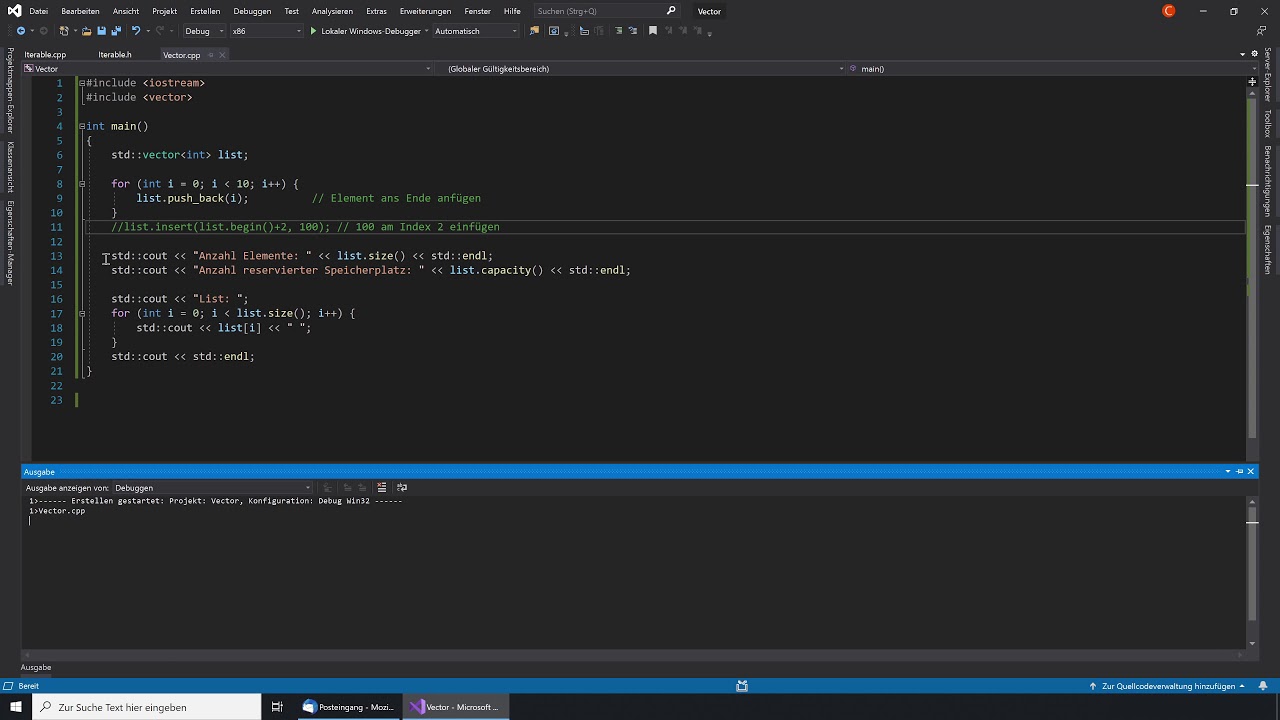The image size is (1280, 720).
Task: Open the Debuggen menu
Action: pyautogui.click(x=252, y=11)
